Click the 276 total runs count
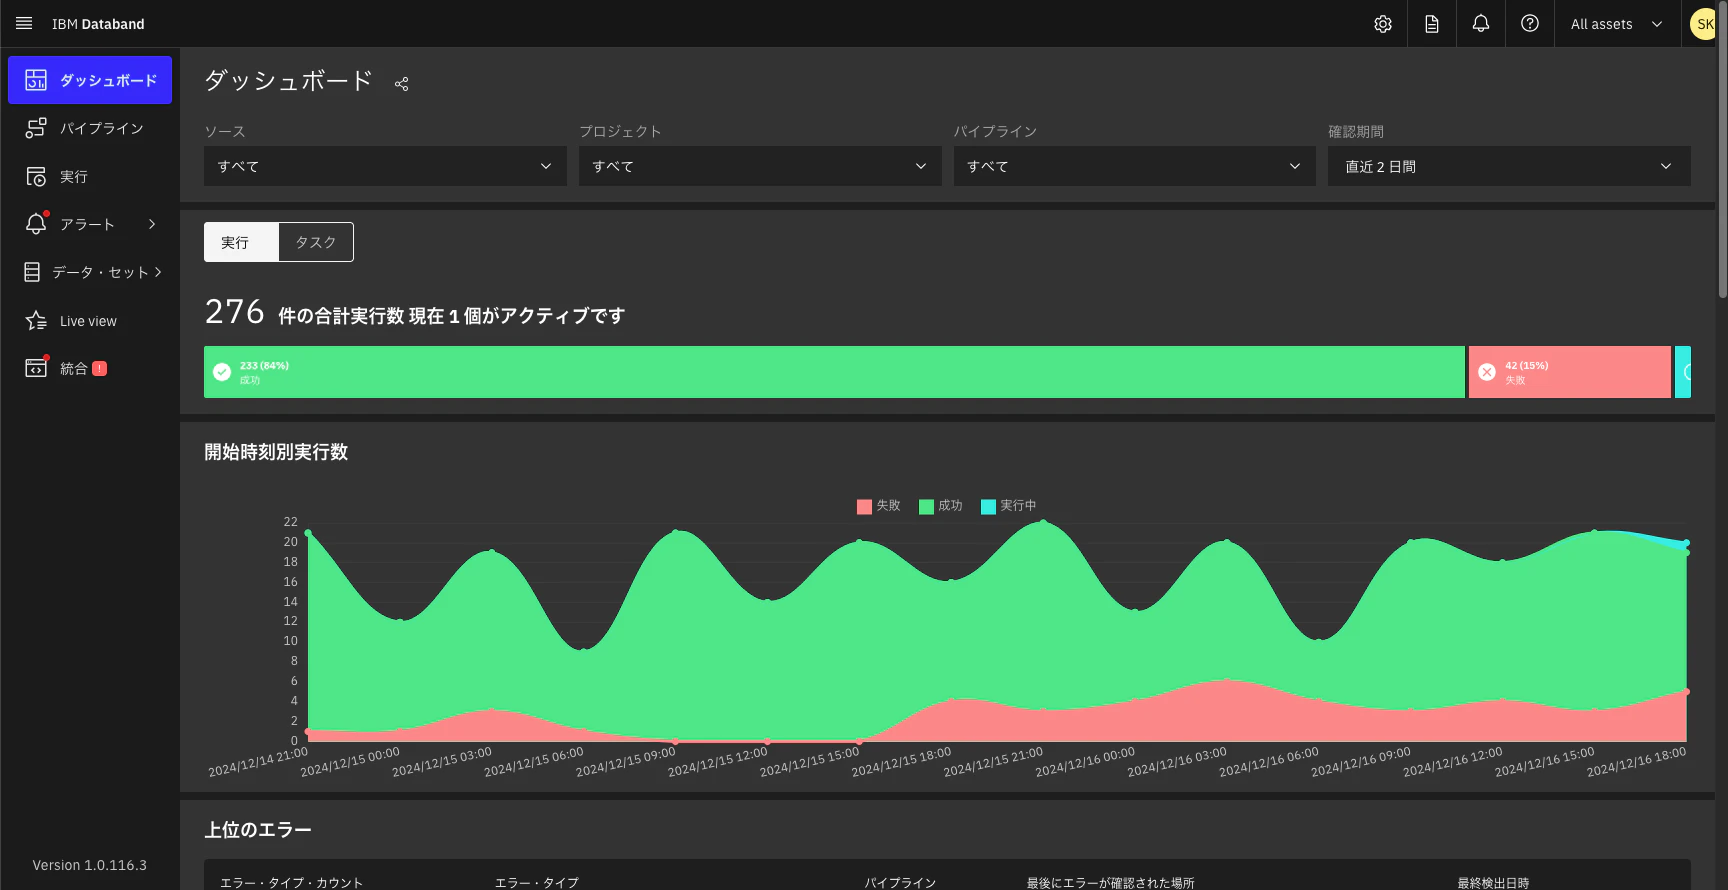This screenshot has width=1728, height=890. click(x=234, y=312)
